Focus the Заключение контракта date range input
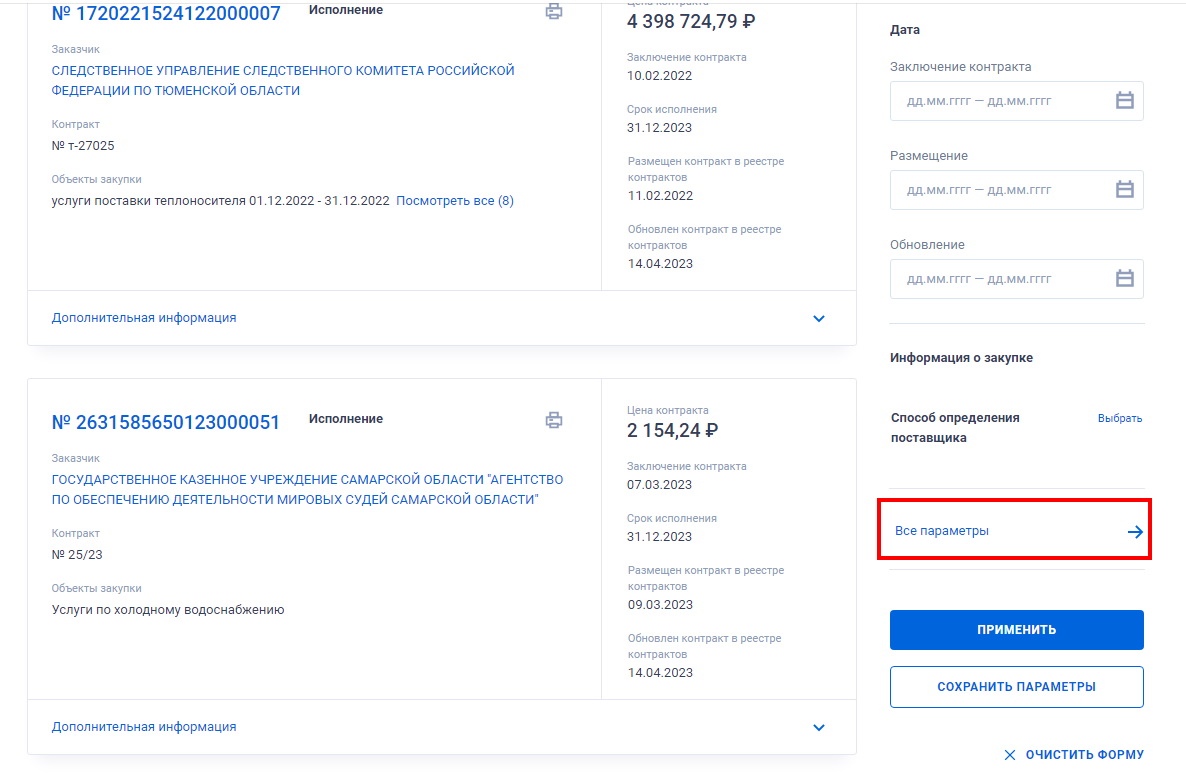This screenshot has height=777, width=1186. pos(1017,101)
